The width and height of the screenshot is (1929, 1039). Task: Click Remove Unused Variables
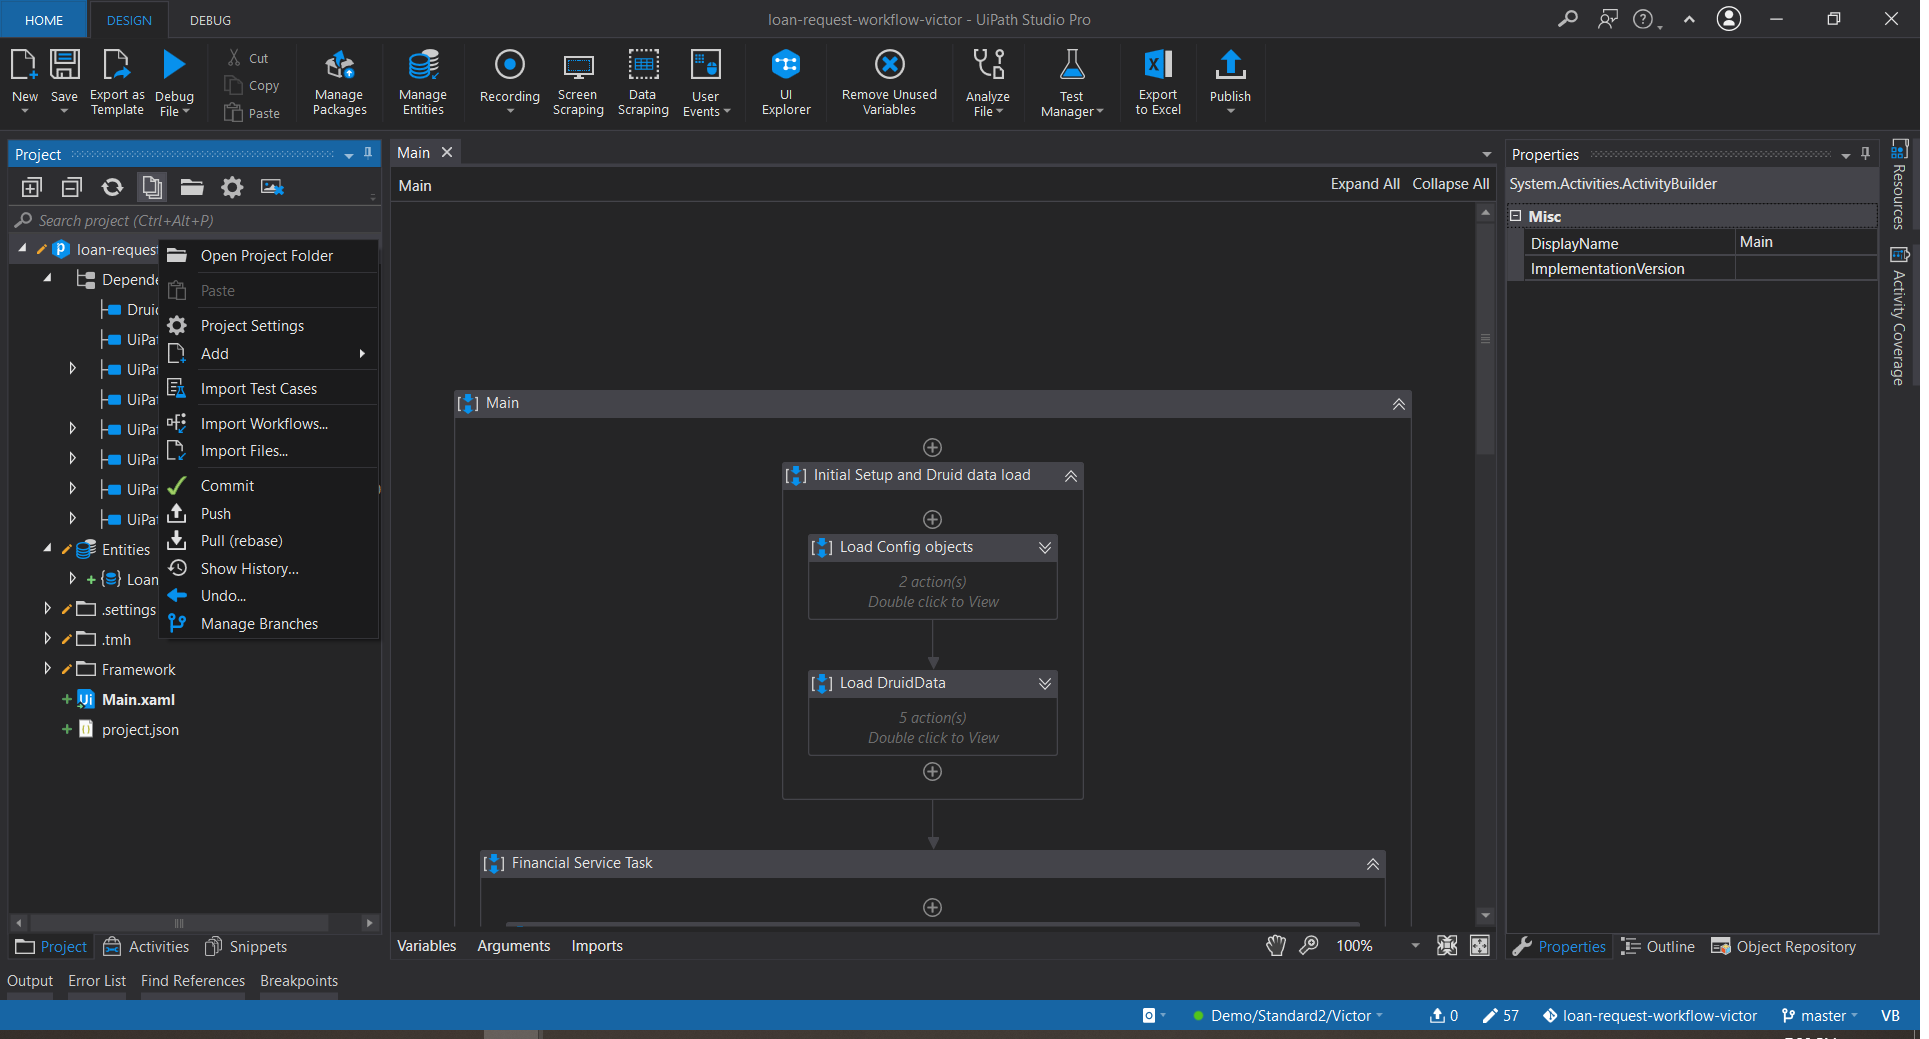tap(889, 83)
